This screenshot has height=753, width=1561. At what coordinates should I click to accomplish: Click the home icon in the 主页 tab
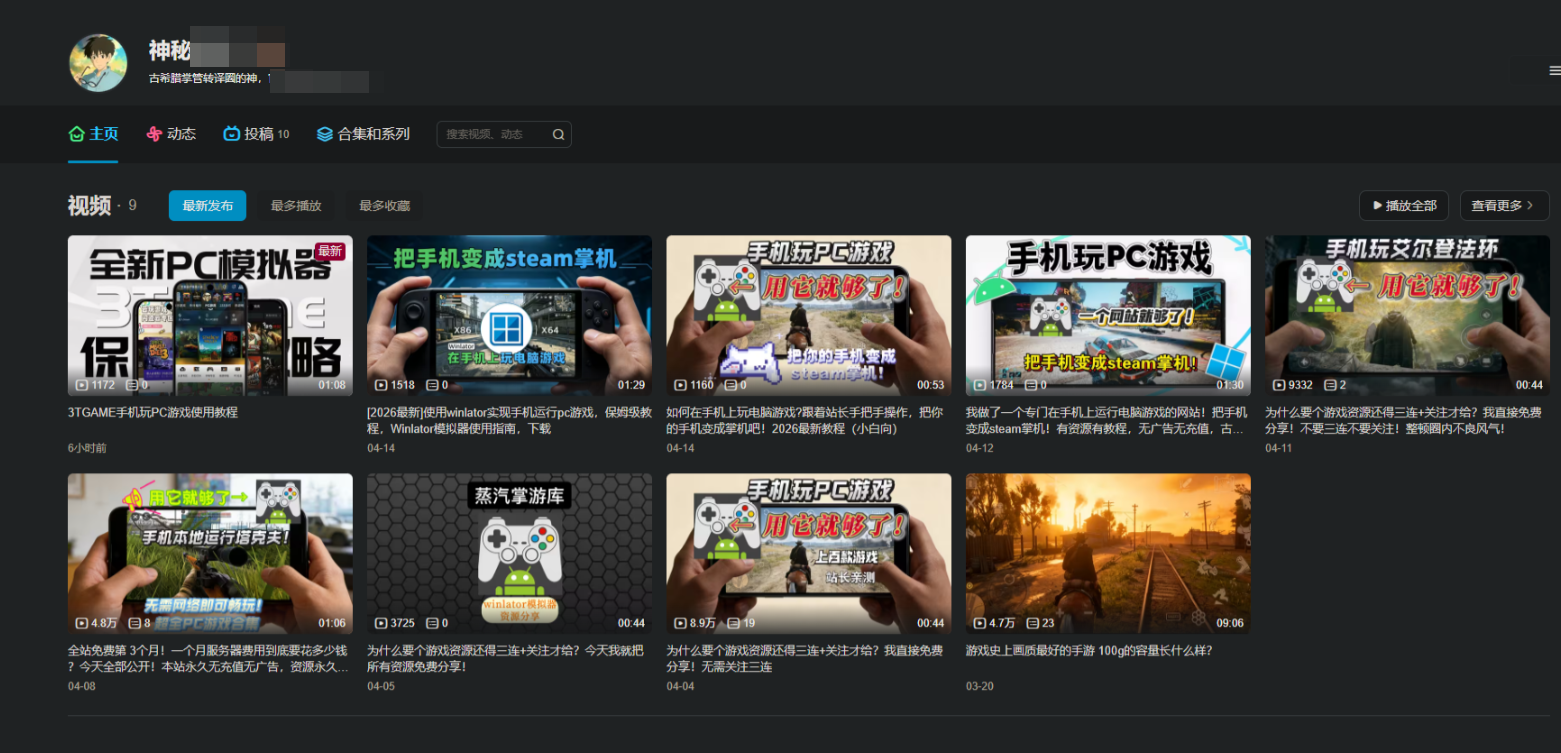77,134
